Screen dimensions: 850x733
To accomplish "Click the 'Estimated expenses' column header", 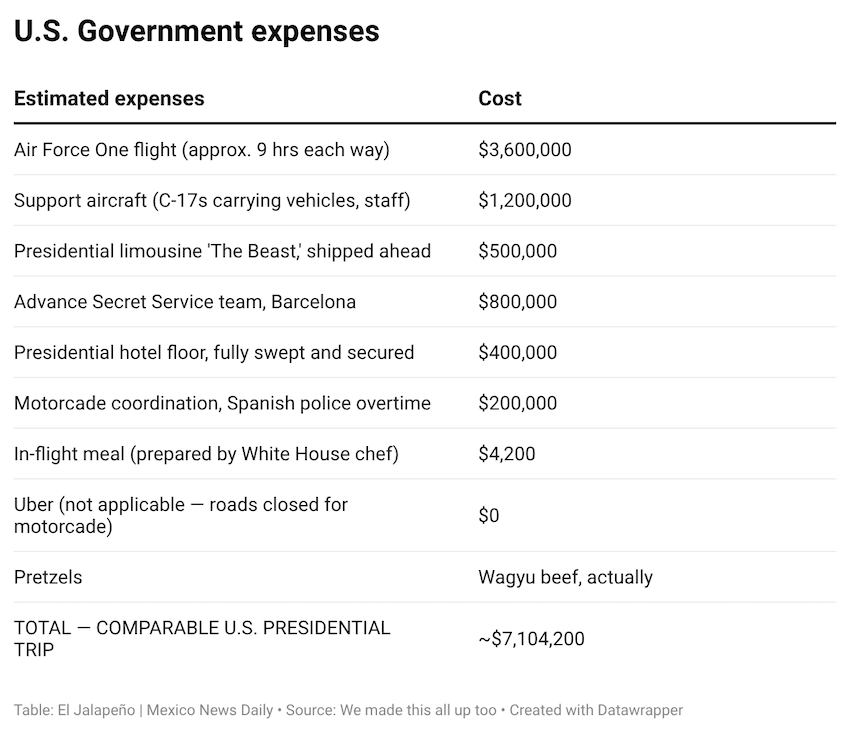I will pos(109,98).
